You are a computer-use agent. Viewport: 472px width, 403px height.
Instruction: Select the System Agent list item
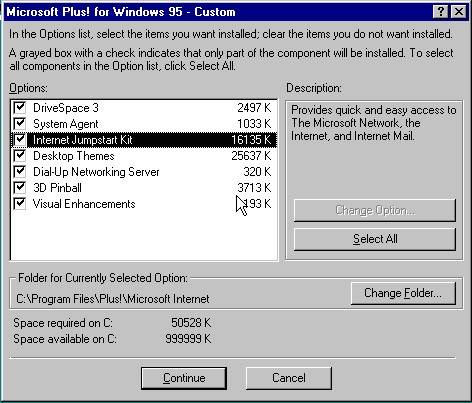pos(152,124)
